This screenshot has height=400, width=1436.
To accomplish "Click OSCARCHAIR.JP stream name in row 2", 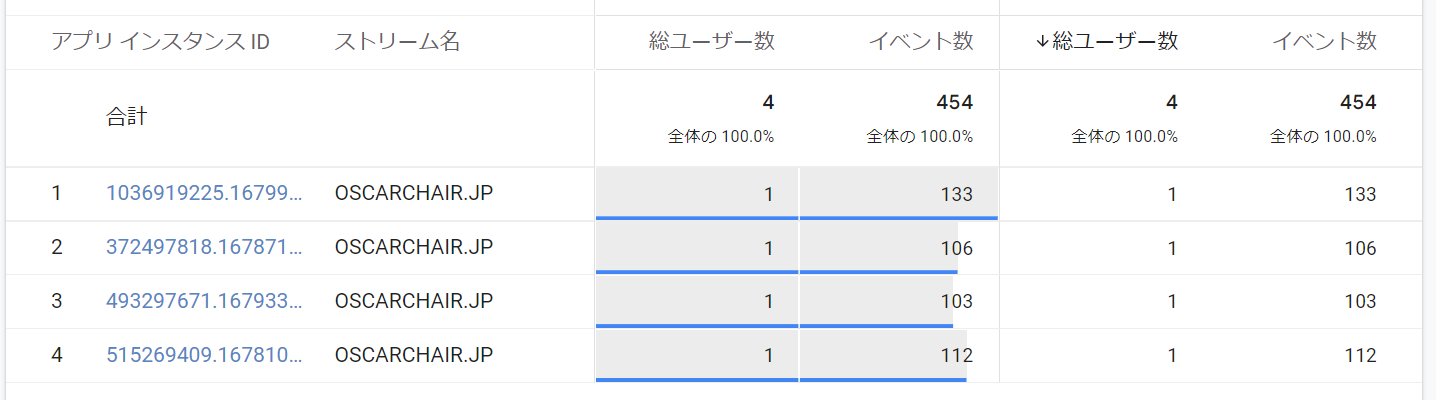I will click(414, 248).
